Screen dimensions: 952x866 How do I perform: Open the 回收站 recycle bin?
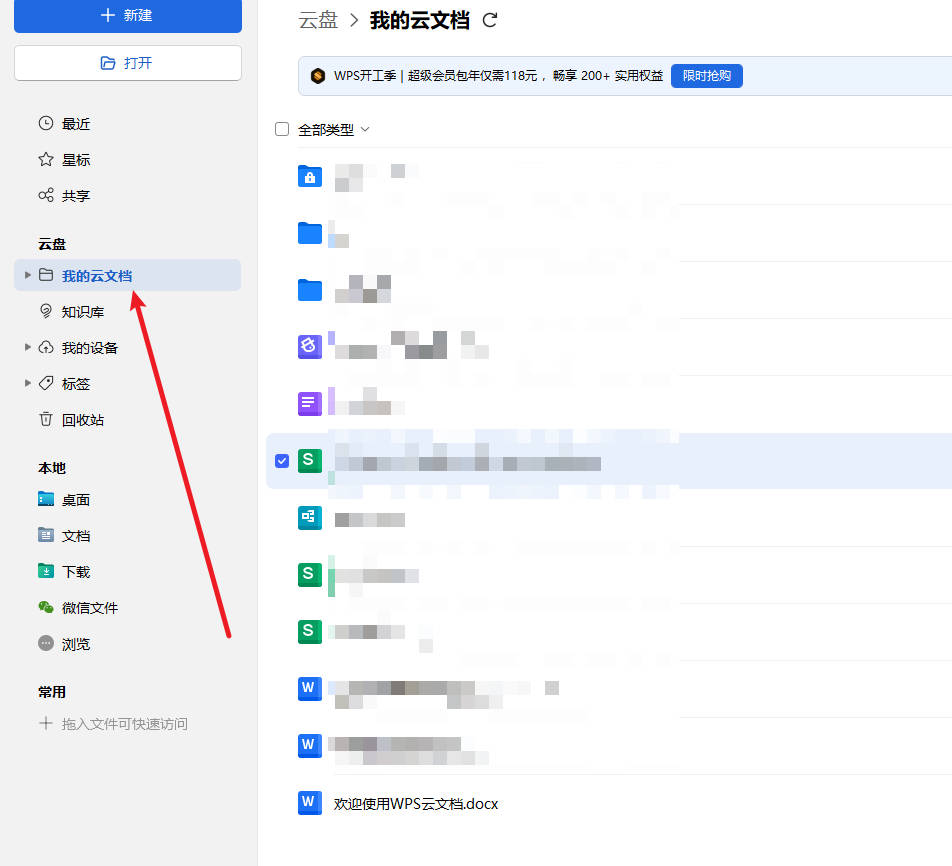(x=82, y=420)
